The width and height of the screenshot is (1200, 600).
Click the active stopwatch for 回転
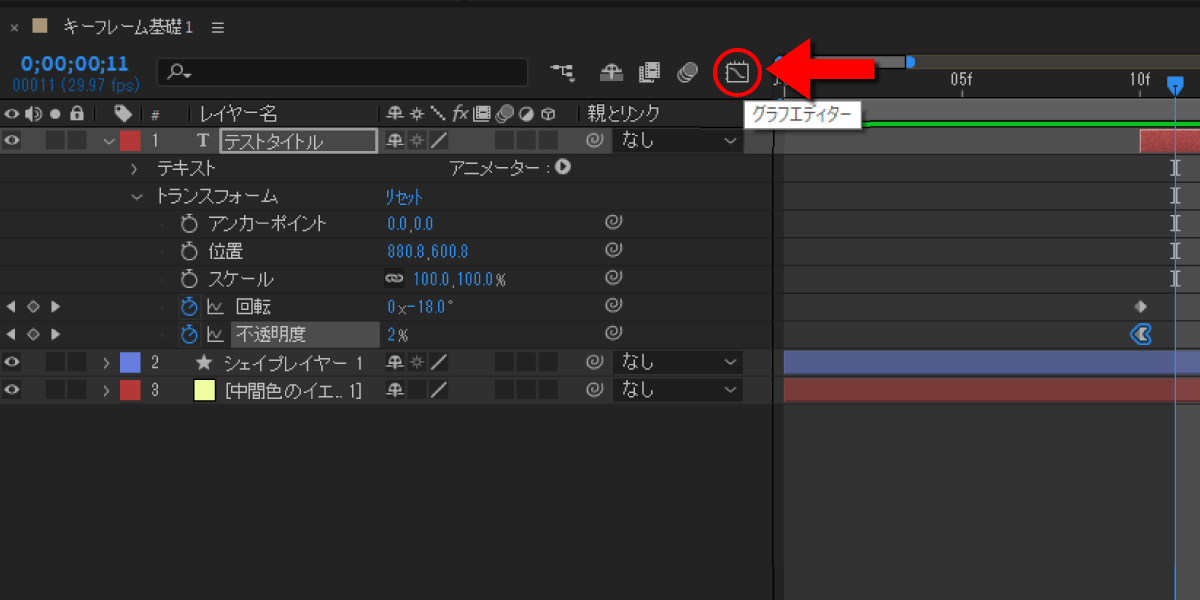point(189,307)
